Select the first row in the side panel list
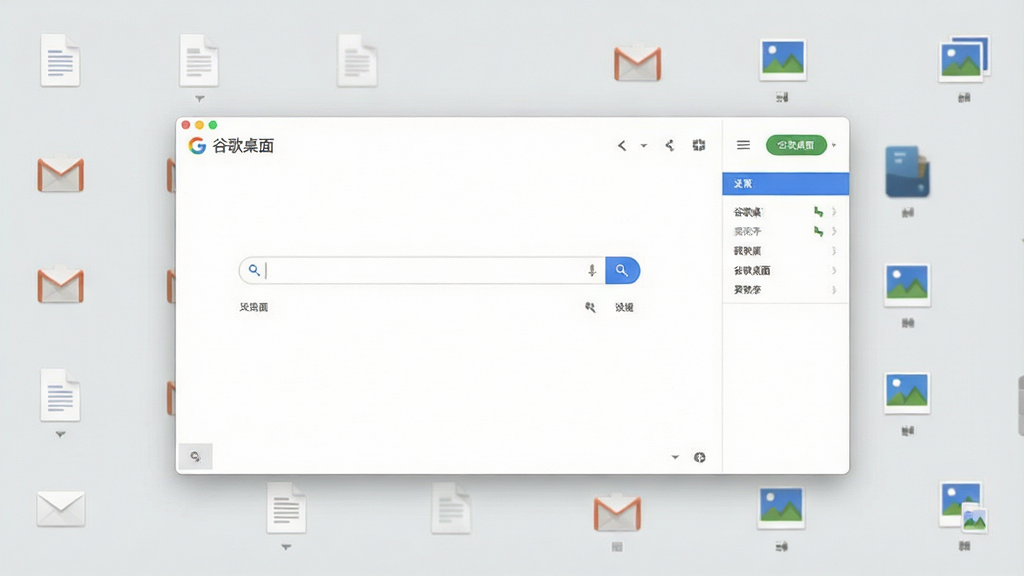Viewport: 1024px width, 576px height. (x=786, y=212)
